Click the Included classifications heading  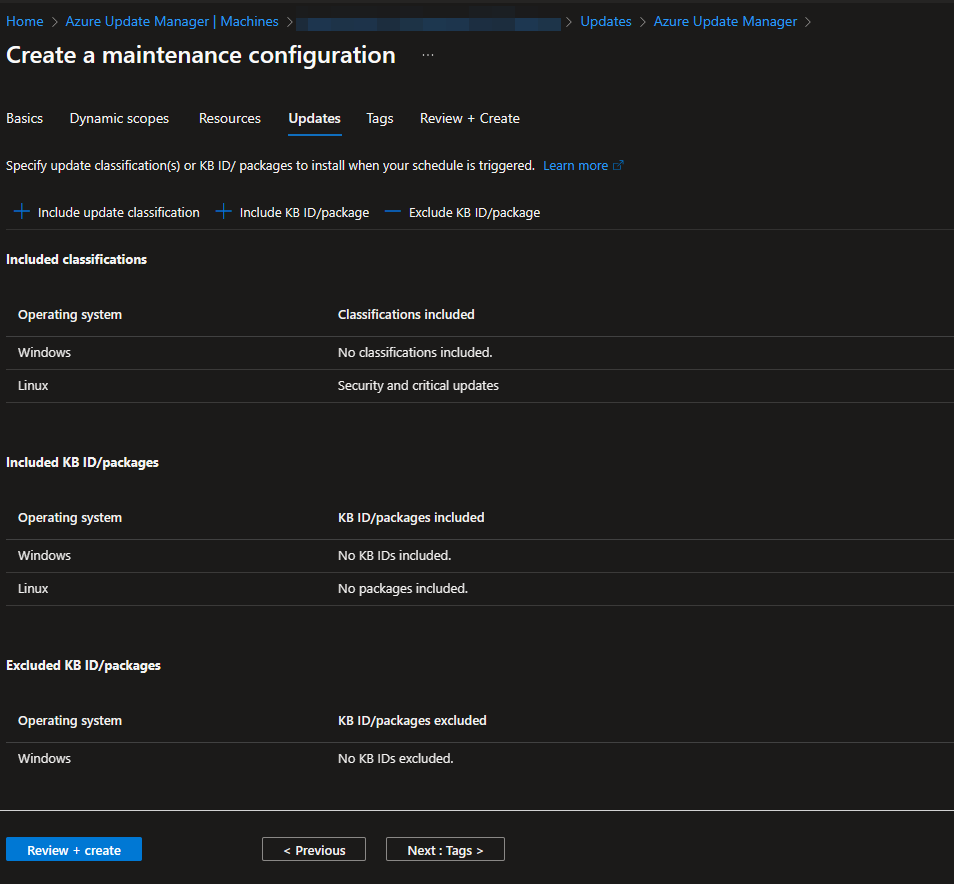click(x=77, y=259)
